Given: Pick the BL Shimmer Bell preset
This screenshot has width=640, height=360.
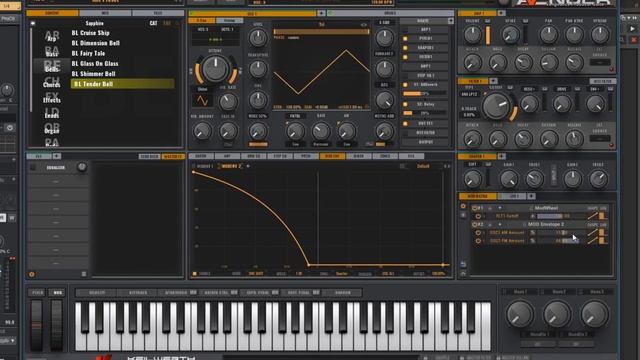Looking at the screenshot, I should (93, 74).
